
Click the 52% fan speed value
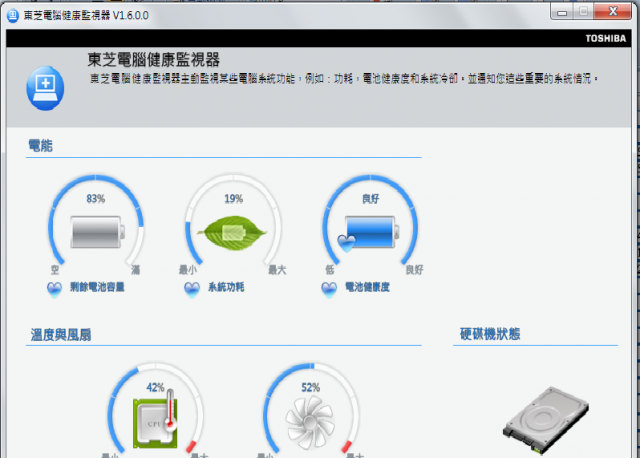click(x=311, y=387)
